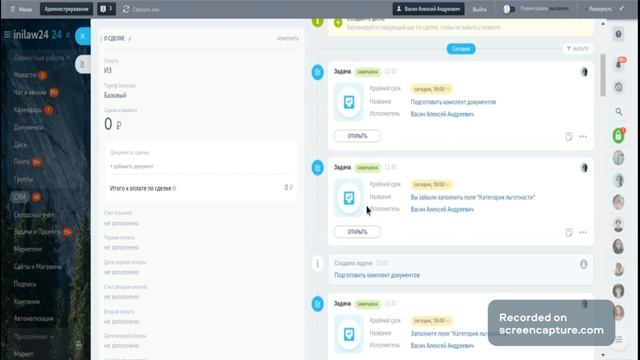Open 'Автоматизация' in left menu
640x360 pixels.
(33, 318)
